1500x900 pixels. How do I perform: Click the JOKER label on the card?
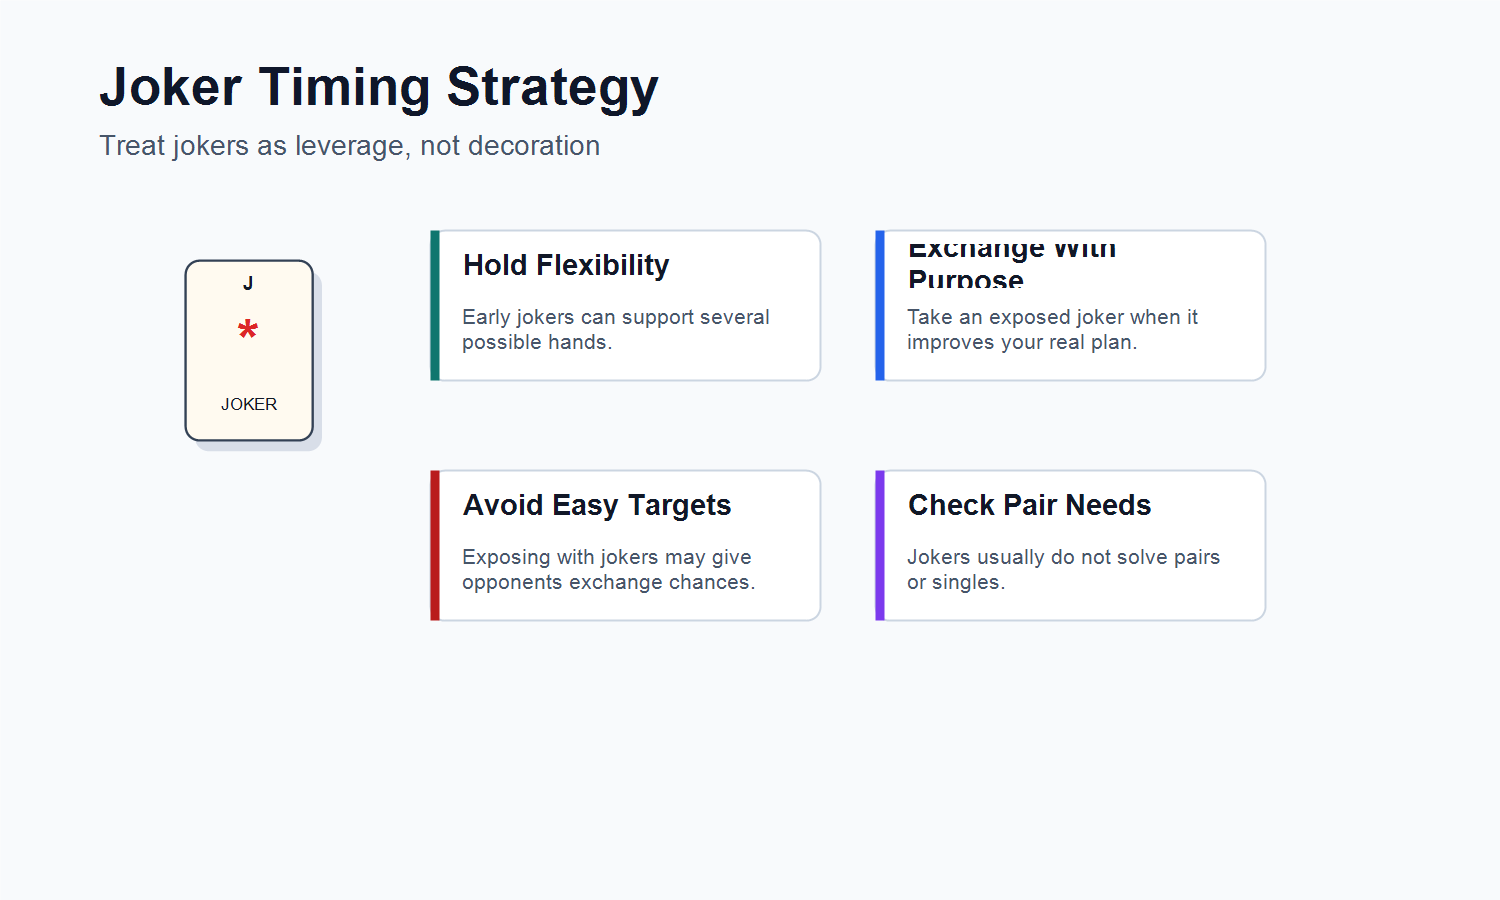[249, 404]
